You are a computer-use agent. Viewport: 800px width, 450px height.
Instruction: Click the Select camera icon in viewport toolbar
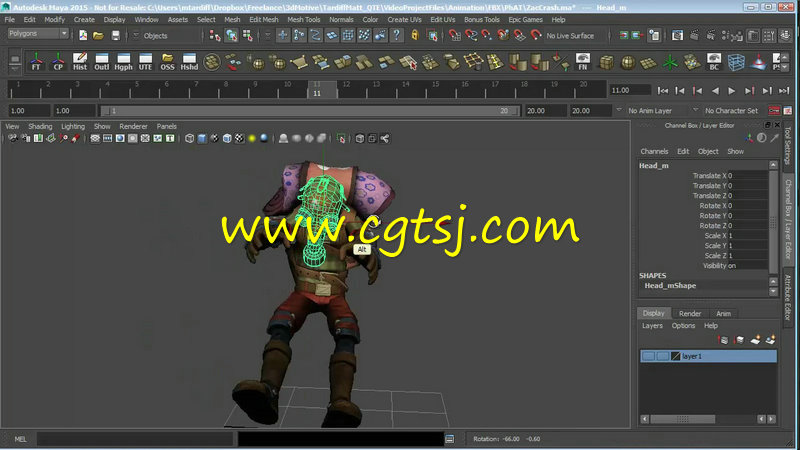[13, 138]
